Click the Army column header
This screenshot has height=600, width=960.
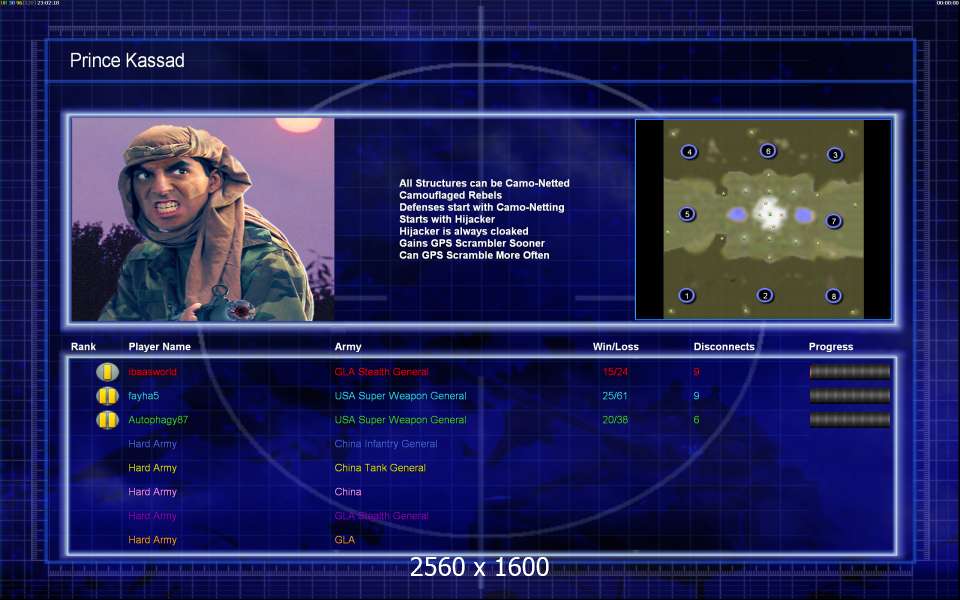tap(348, 347)
